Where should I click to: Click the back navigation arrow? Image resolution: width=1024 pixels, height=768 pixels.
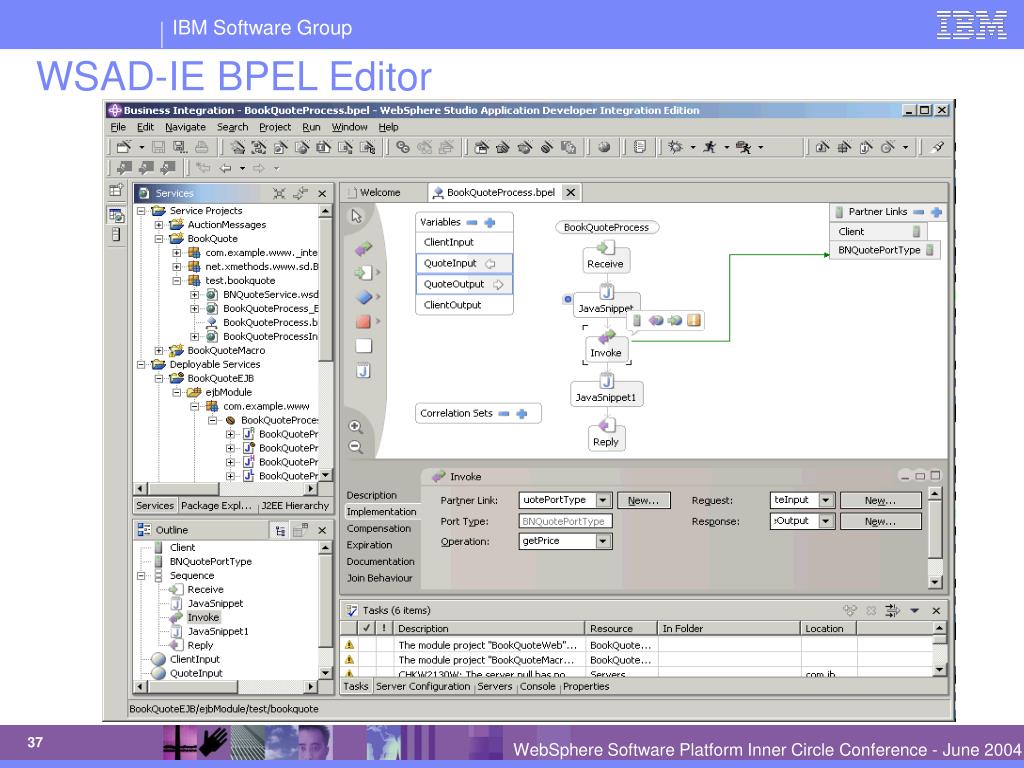225,168
